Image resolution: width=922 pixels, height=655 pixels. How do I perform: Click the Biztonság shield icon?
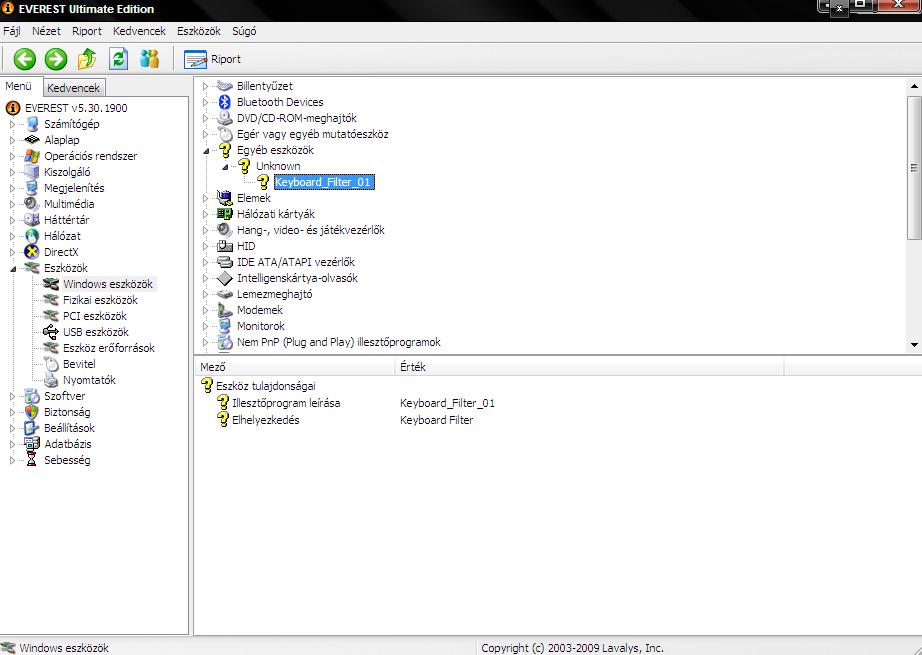click(32, 412)
